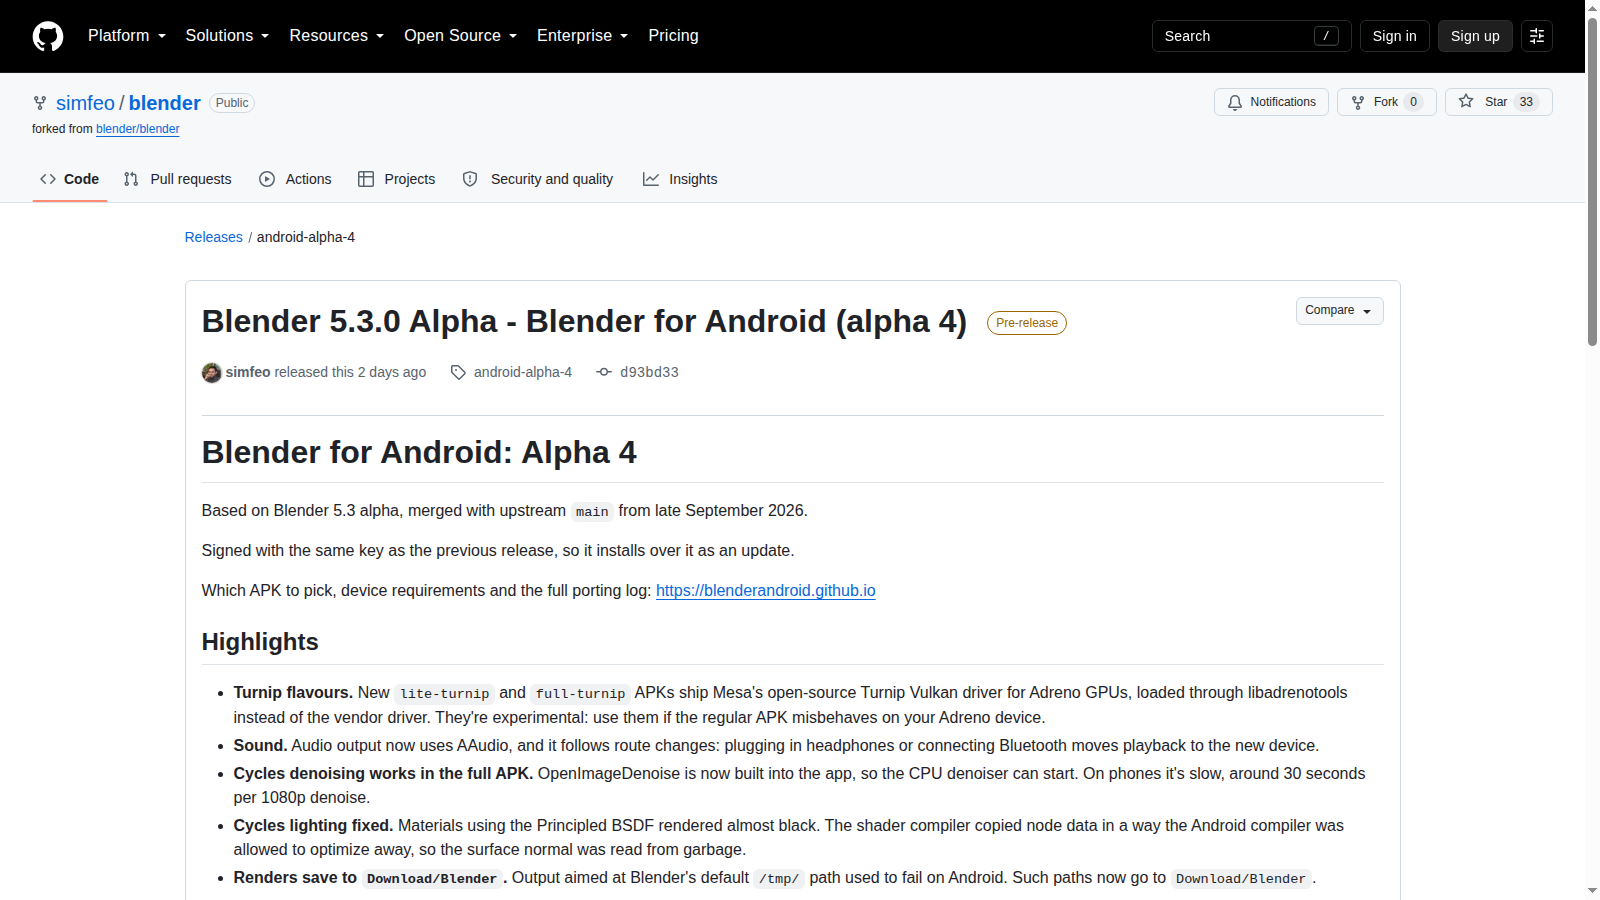Click the lite-turnip code text
The width and height of the screenshot is (1600, 900).
pyautogui.click(x=445, y=694)
